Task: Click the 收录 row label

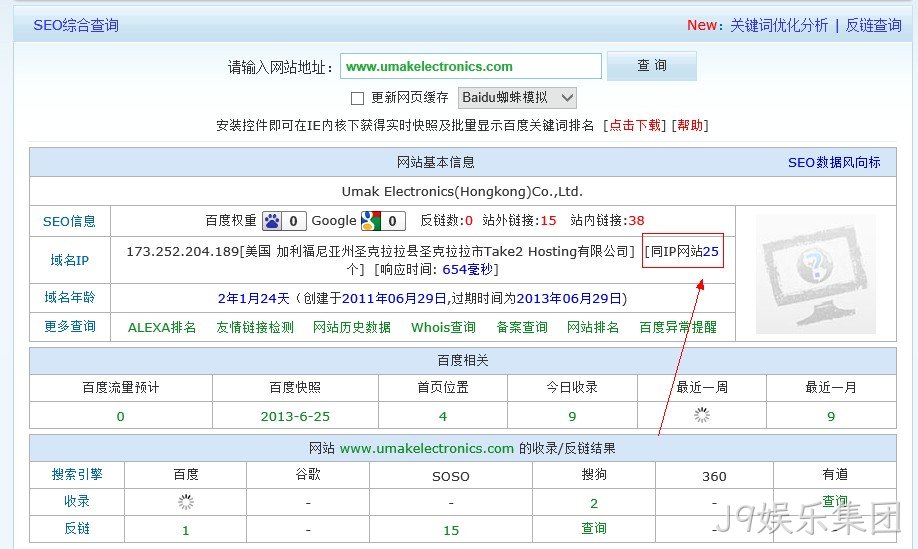Action: 77,502
